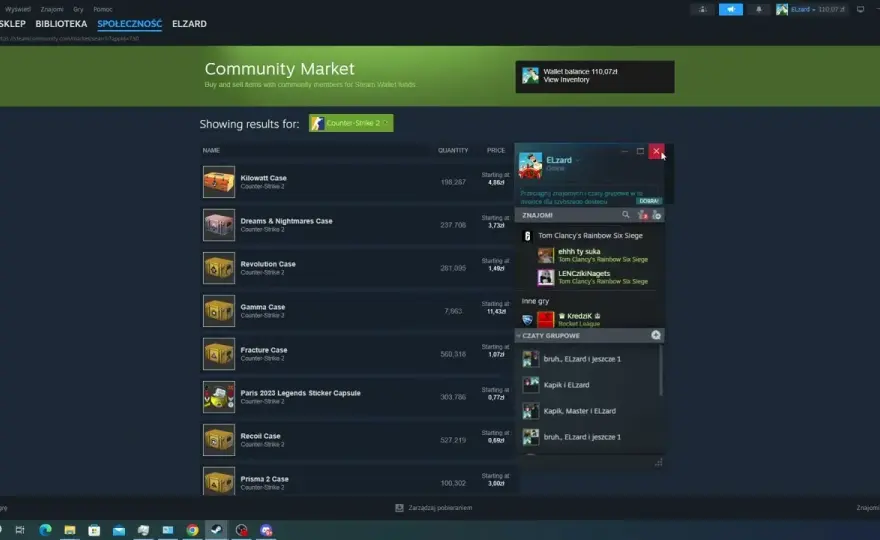Click the Rainbow Six Siege game icon

click(527, 236)
